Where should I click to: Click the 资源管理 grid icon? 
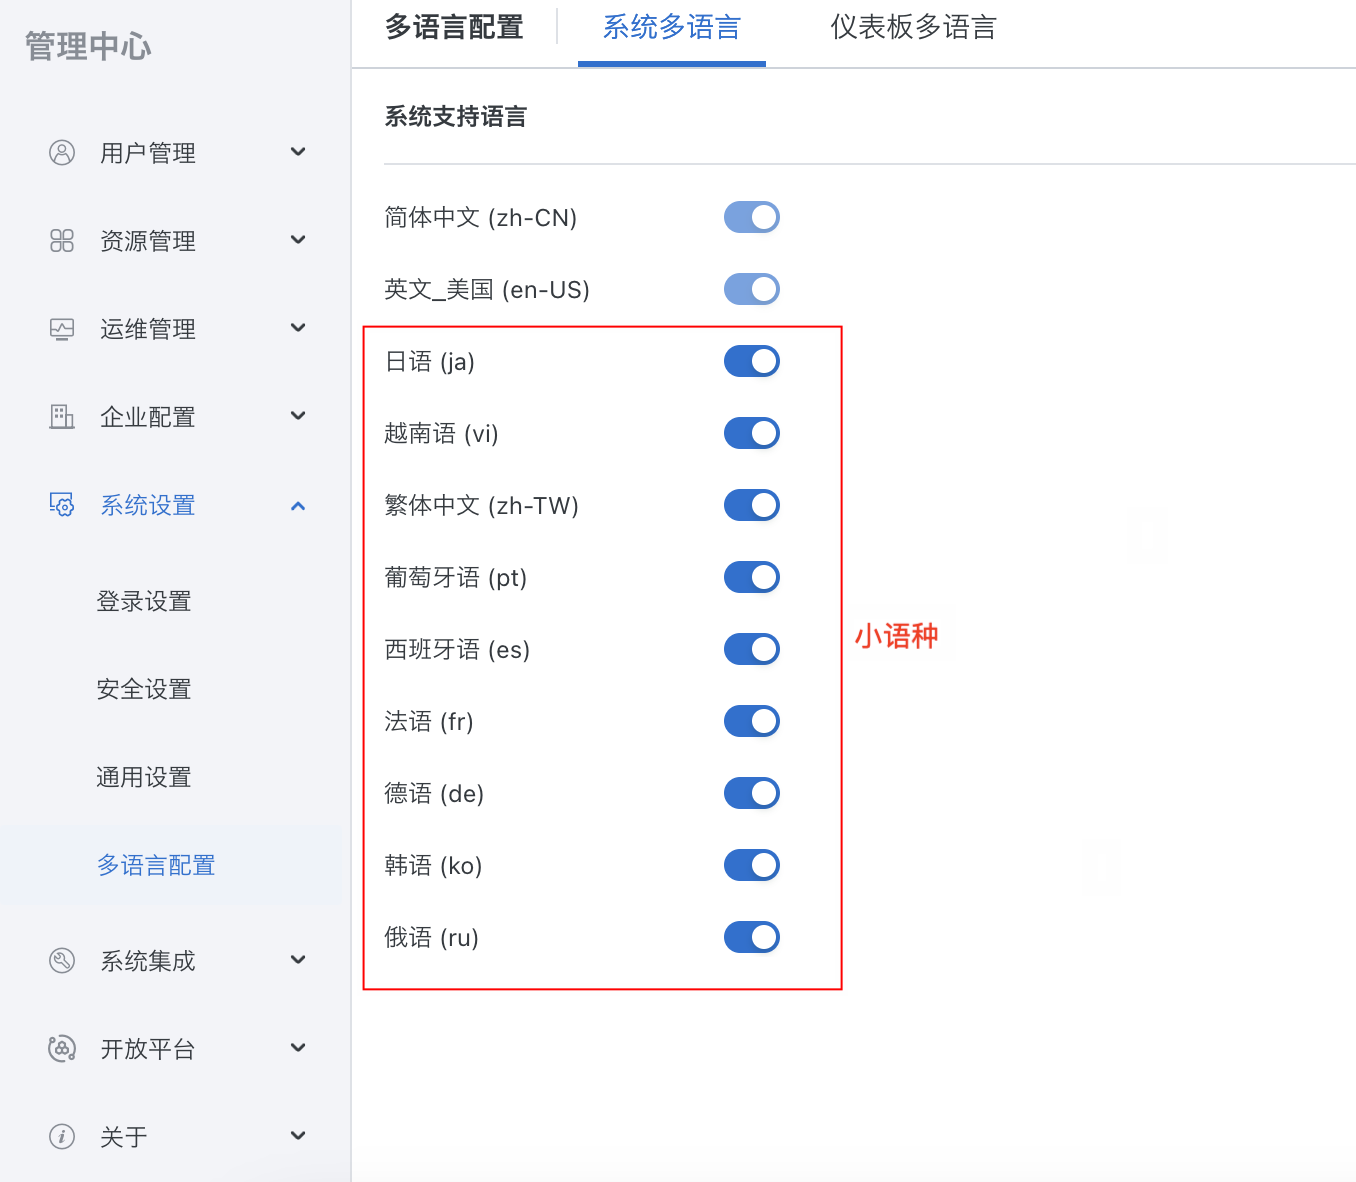[x=62, y=241]
